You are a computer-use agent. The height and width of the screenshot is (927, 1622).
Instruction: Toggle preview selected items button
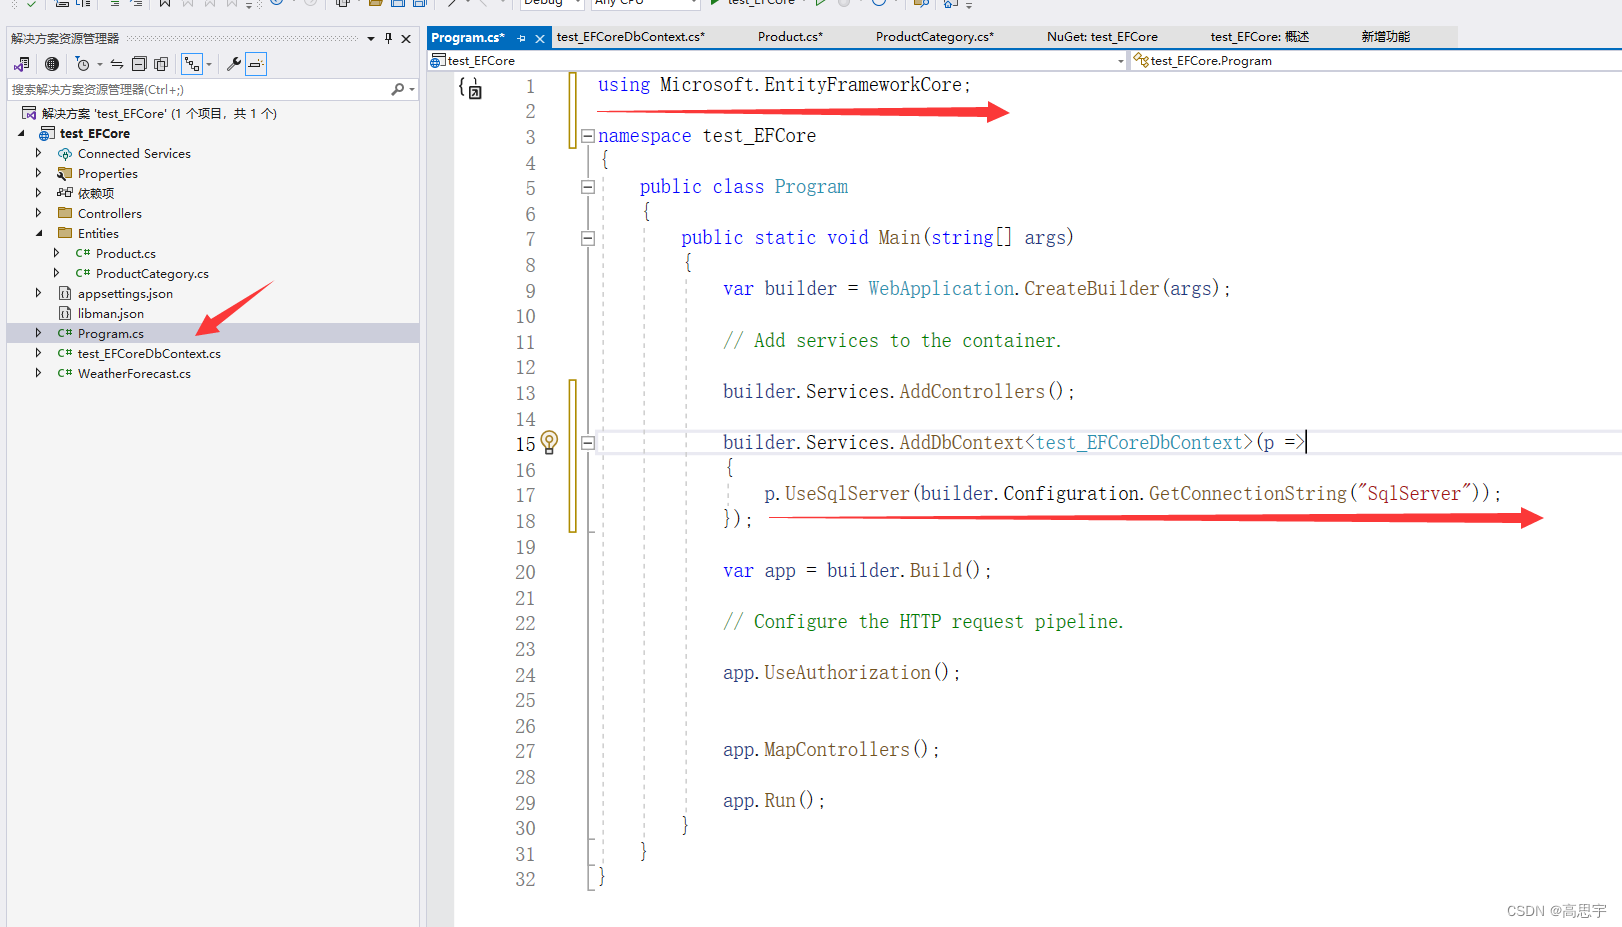point(256,64)
